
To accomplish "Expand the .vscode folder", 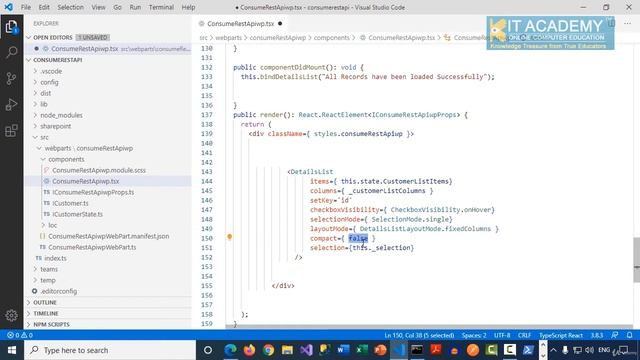I will 51,71.
